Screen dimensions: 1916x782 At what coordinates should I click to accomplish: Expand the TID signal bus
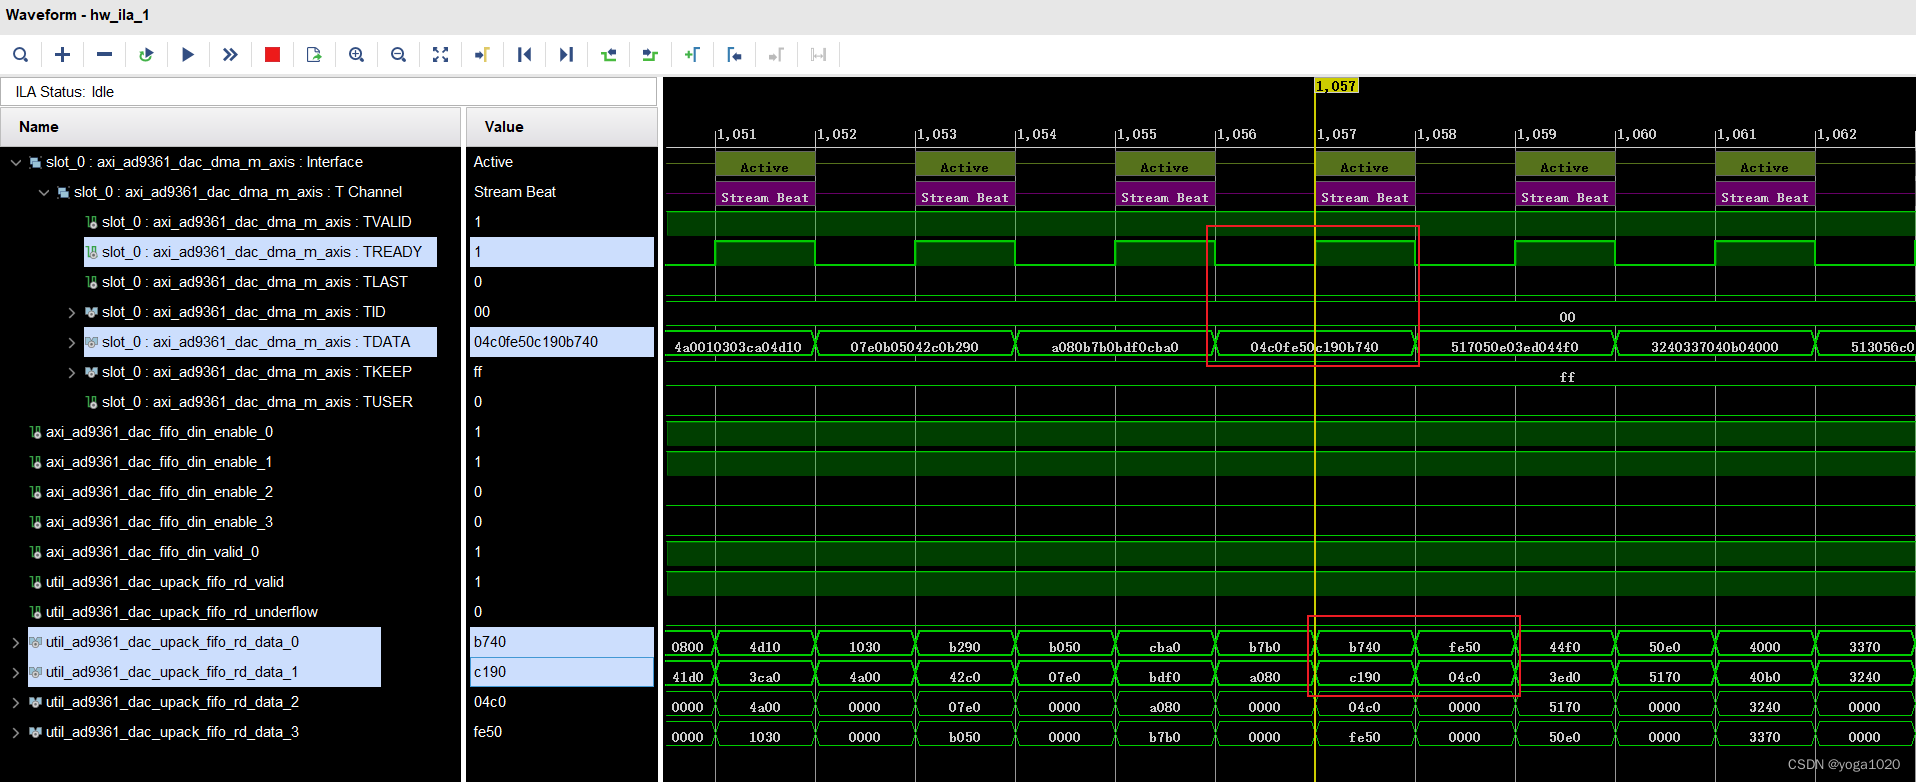pos(72,312)
